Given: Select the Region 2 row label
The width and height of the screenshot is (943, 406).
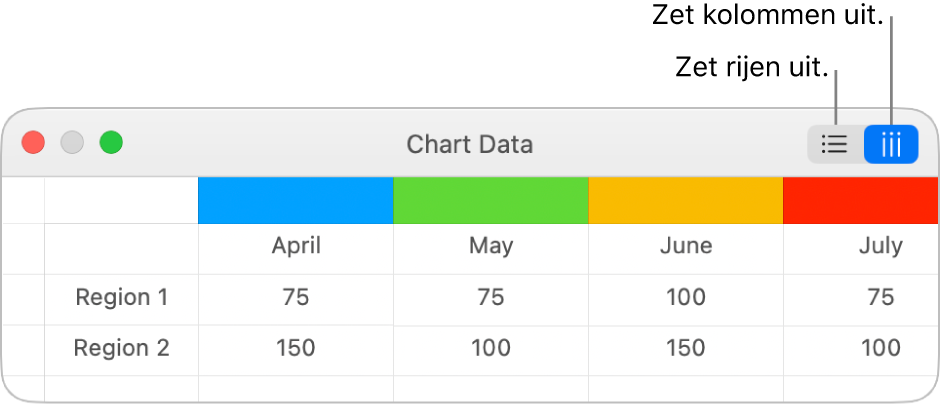Looking at the screenshot, I should point(122,348).
